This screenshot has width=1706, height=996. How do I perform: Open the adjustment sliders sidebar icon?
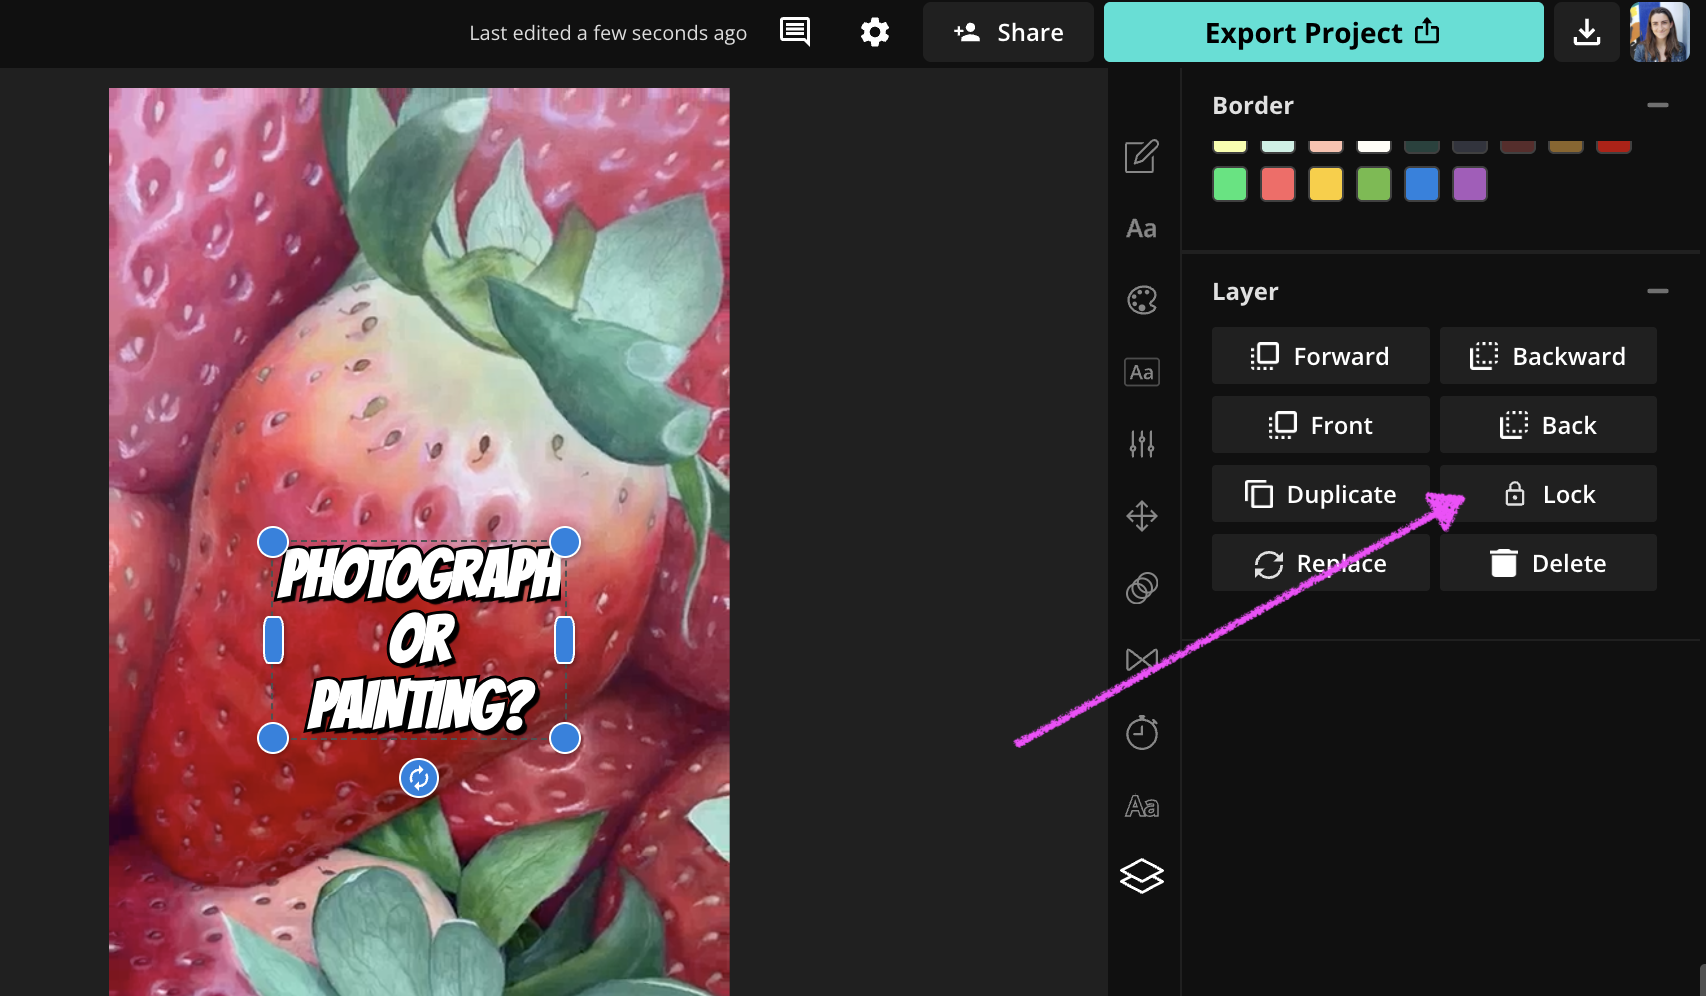coord(1142,443)
